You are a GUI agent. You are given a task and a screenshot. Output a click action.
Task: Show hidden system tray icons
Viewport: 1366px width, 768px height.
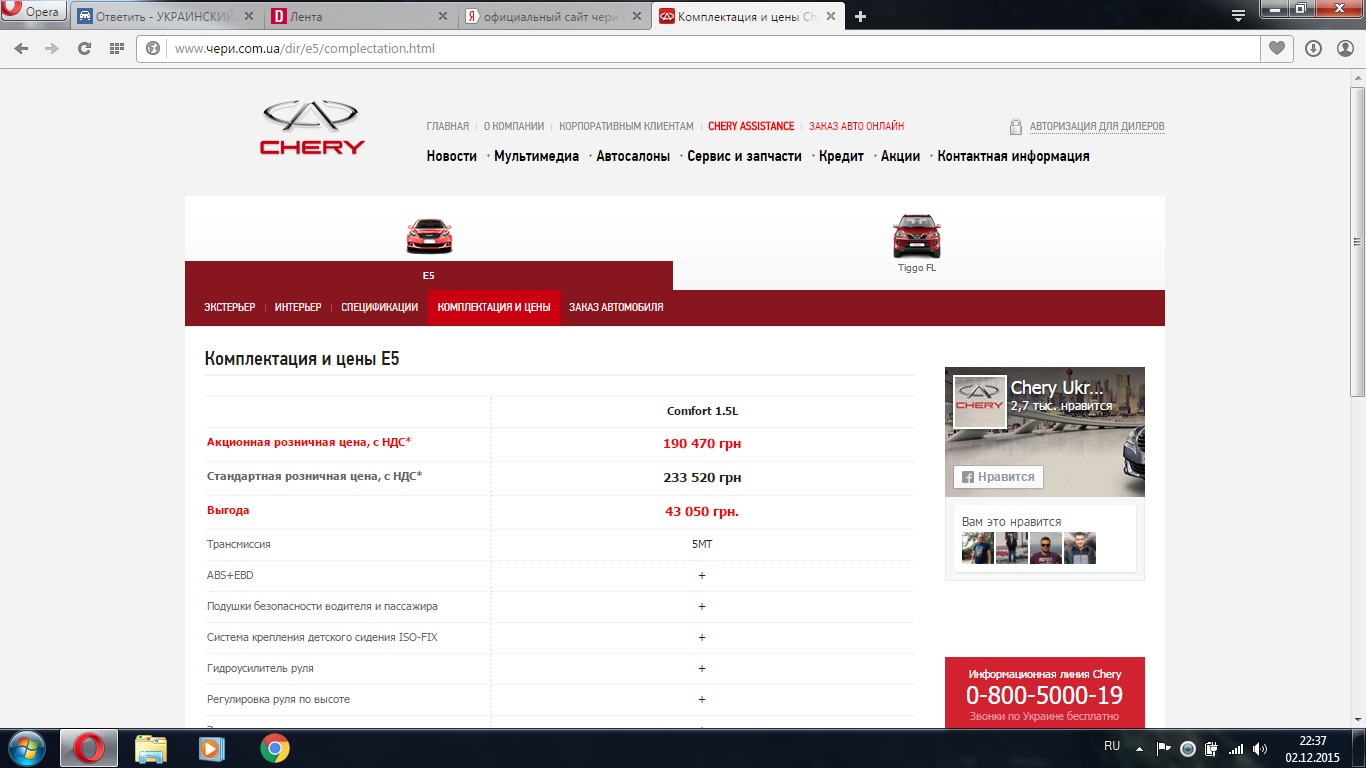1139,748
